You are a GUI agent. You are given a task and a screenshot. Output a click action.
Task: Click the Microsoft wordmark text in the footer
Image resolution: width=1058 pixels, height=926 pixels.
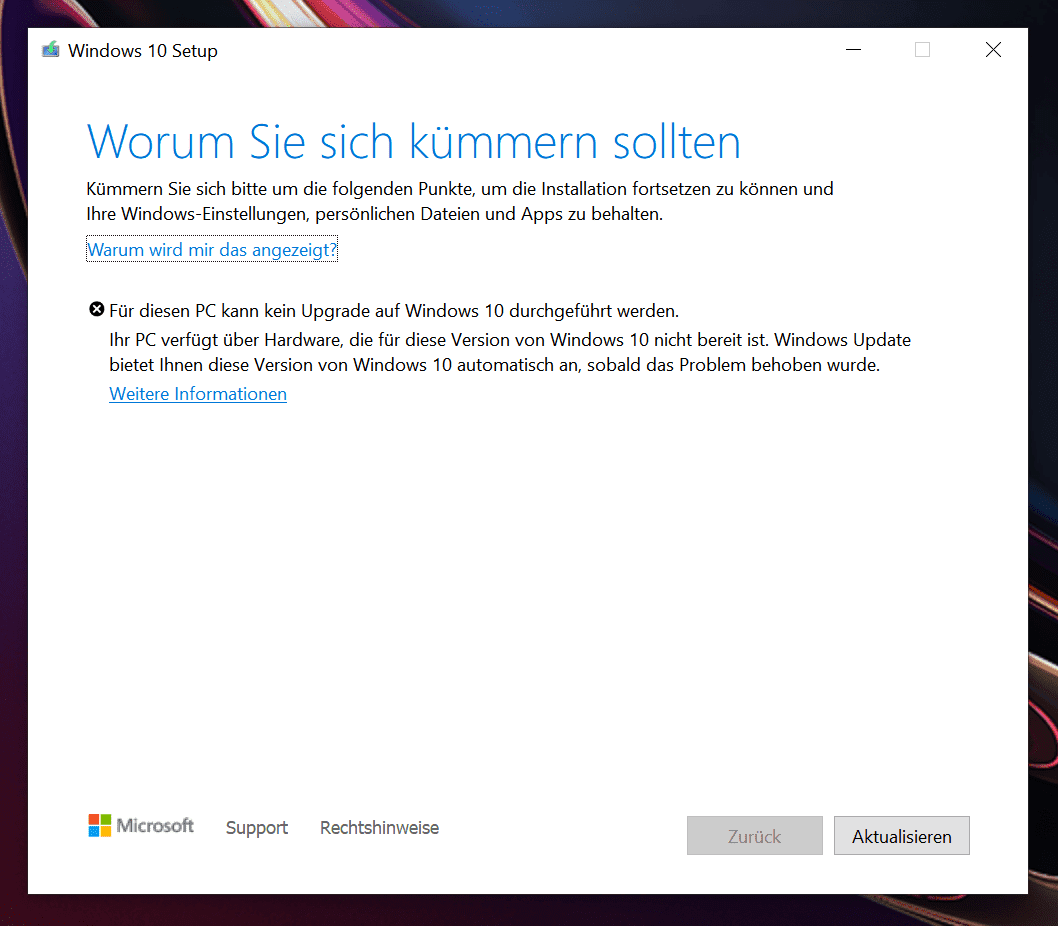[155, 826]
